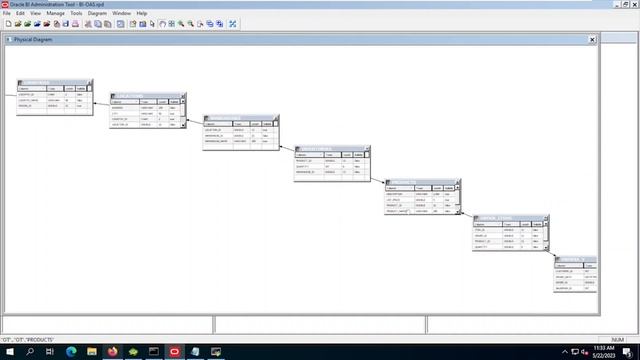Open the Manage menu
Screen dimensions: 640x360
click(x=56, y=13)
